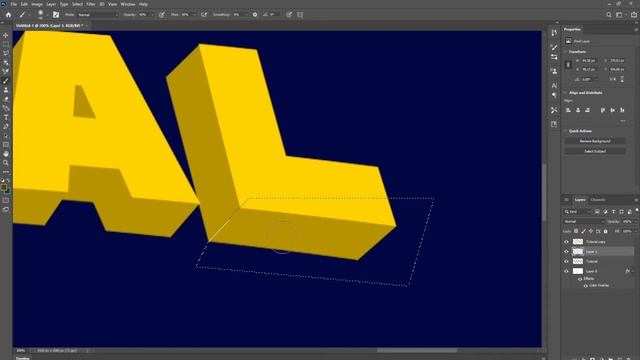Collapse the Transform section
The image size is (640, 360).
[566, 52]
